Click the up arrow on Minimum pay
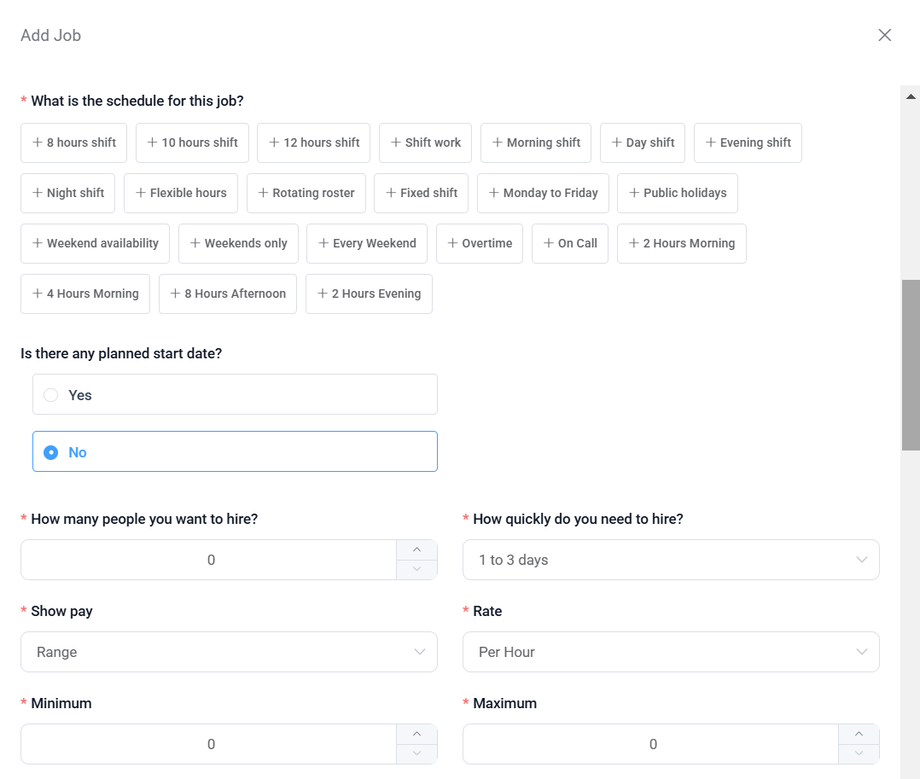The height and width of the screenshot is (779, 920). [417, 734]
